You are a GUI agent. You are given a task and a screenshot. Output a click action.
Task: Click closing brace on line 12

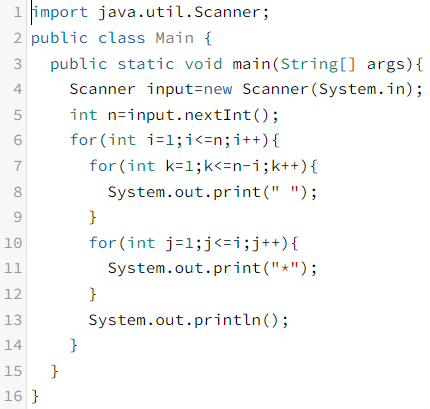coord(93,295)
